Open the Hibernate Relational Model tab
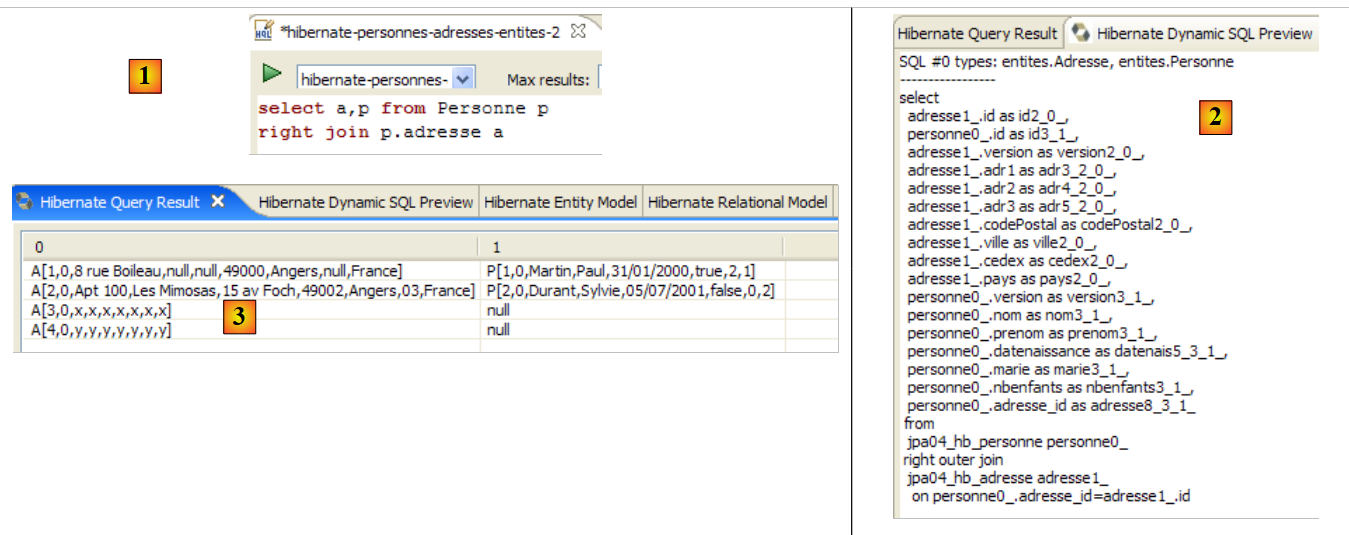 pos(738,202)
